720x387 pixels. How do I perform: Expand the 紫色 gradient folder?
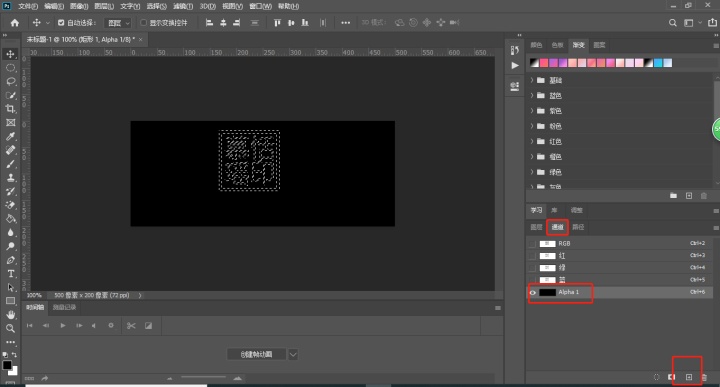click(x=532, y=111)
